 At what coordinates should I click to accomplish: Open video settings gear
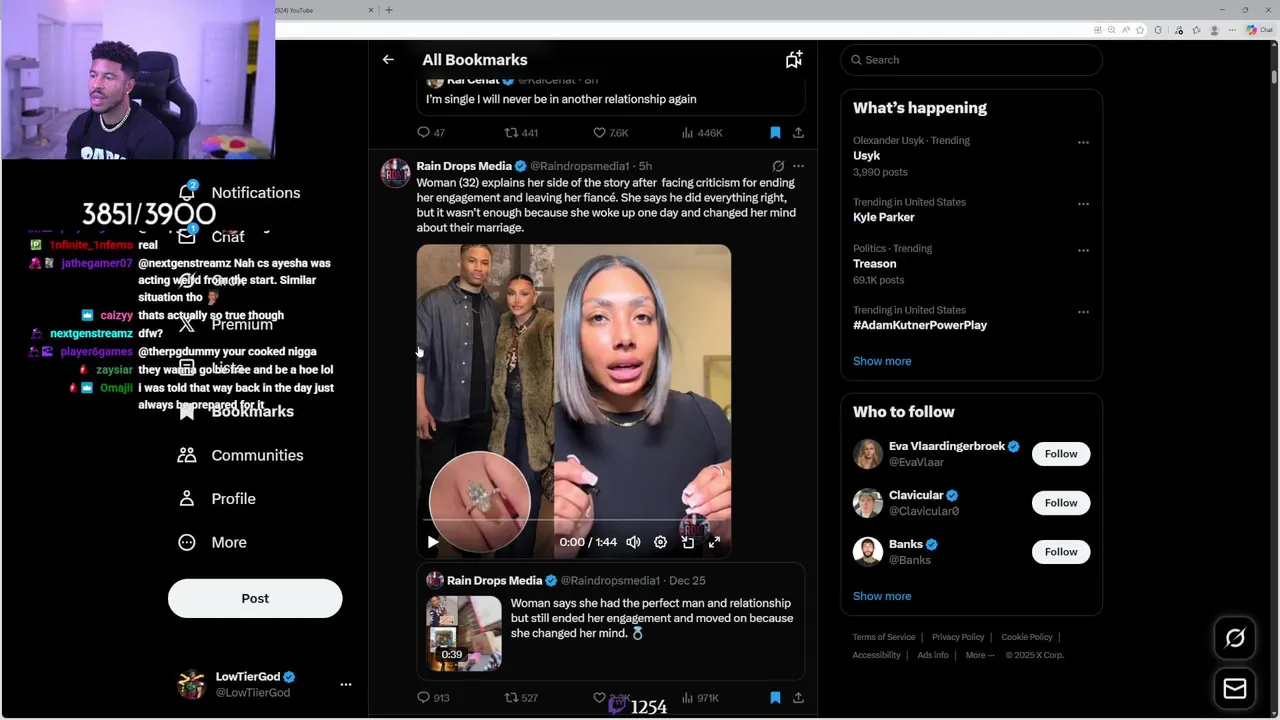[x=660, y=542]
